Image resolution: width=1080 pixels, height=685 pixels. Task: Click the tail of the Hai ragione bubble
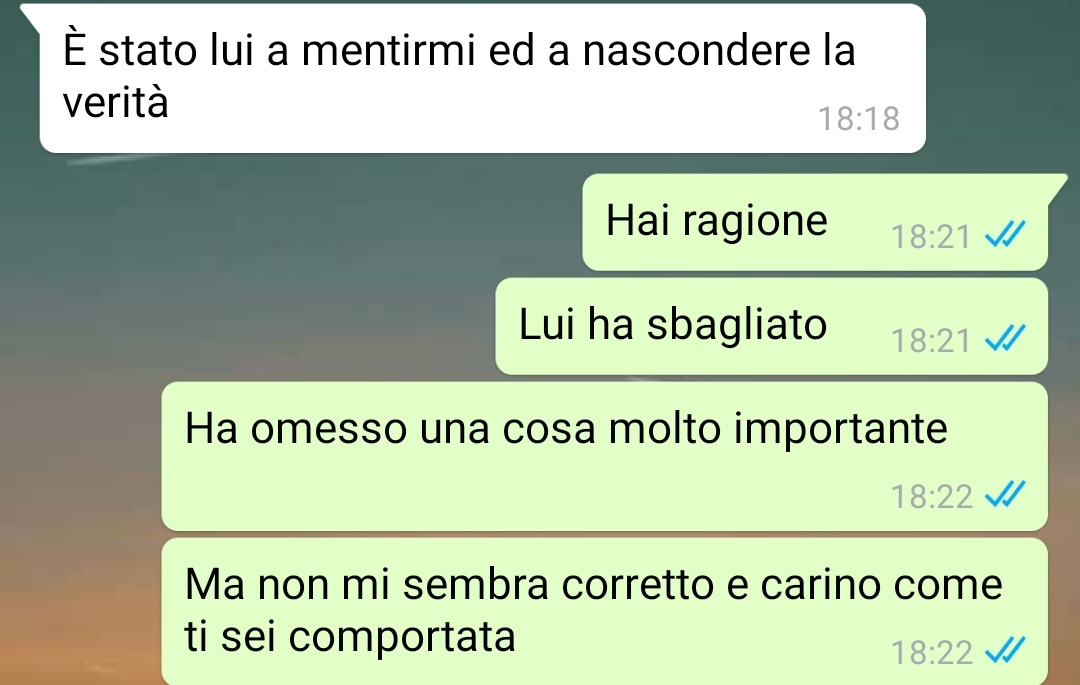[x=1058, y=187]
